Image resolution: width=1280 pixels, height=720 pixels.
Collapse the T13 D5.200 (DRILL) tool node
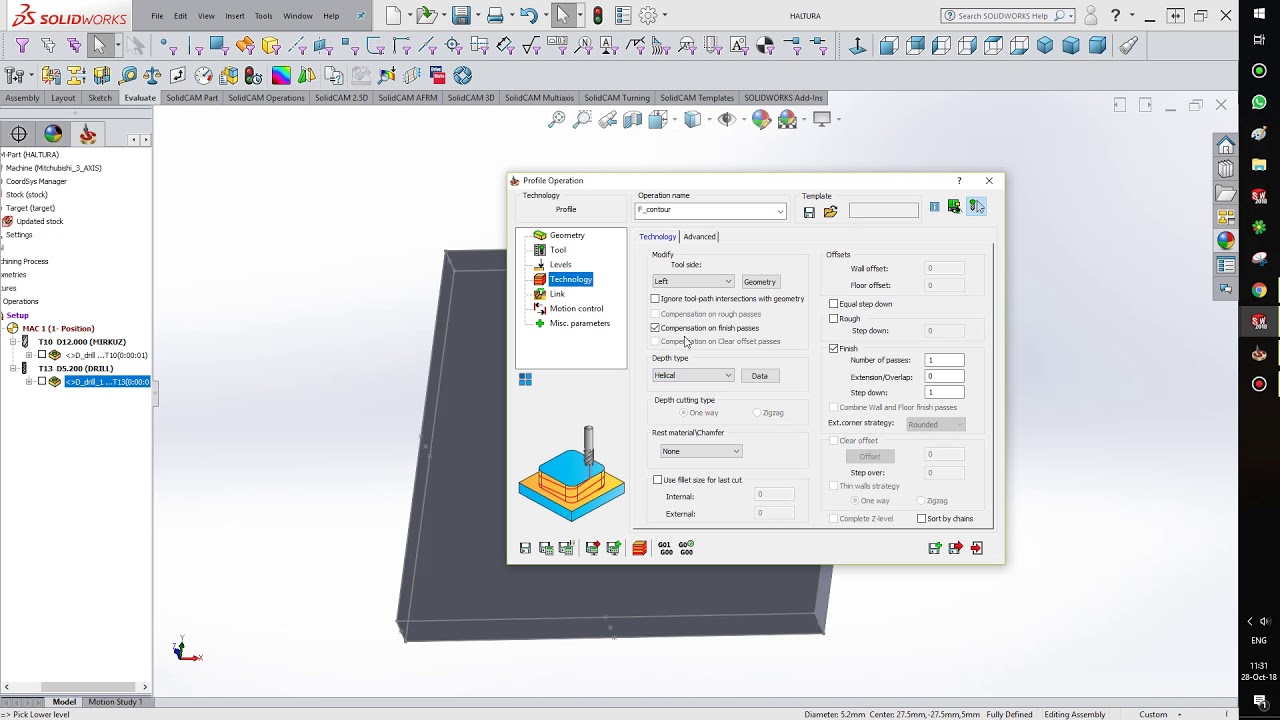(13, 368)
